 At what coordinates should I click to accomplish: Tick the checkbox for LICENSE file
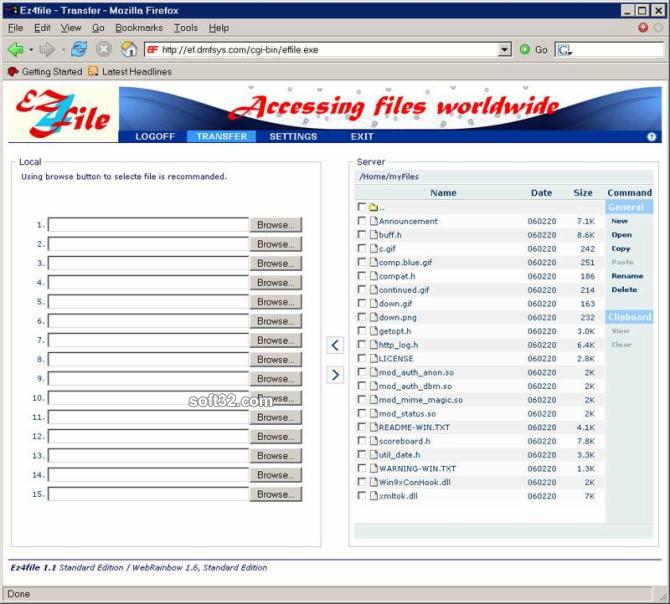pyautogui.click(x=361, y=358)
